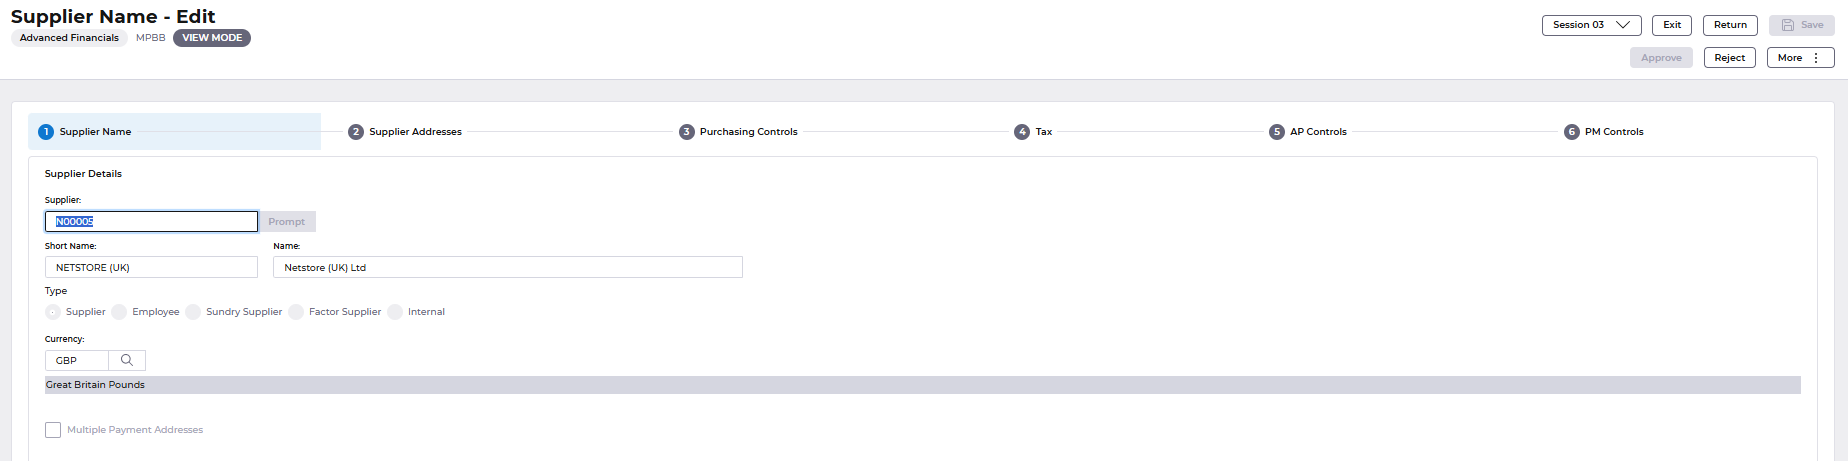The width and height of the screenshot is (1848, 461).
Task: Click step 1 circle icon for Supplier Name
Action: pyautogui.click(x=45, y=132)
